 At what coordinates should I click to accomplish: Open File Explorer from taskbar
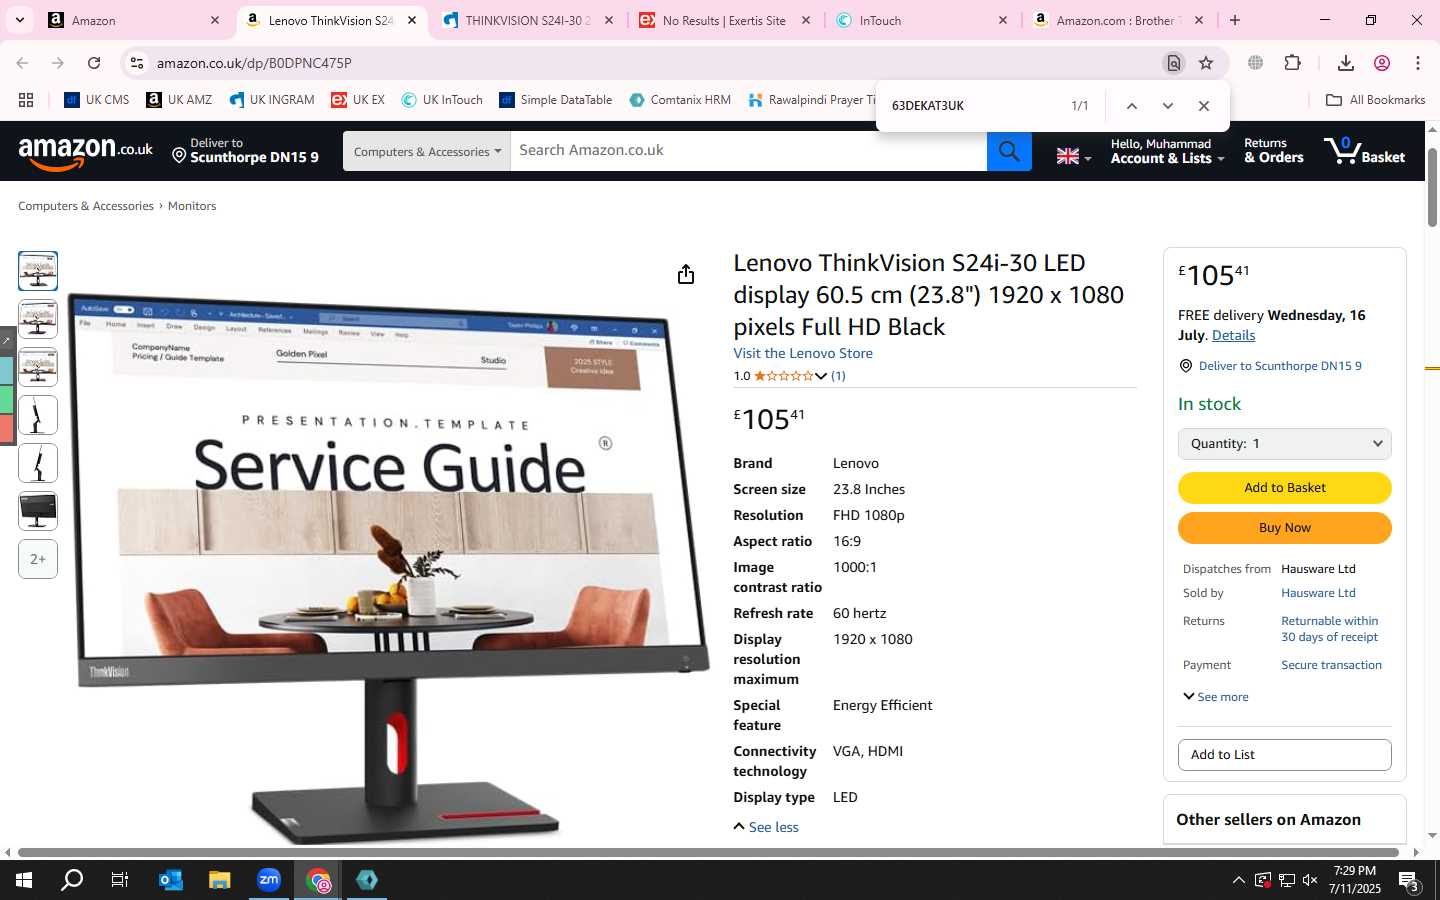(219, 880)
